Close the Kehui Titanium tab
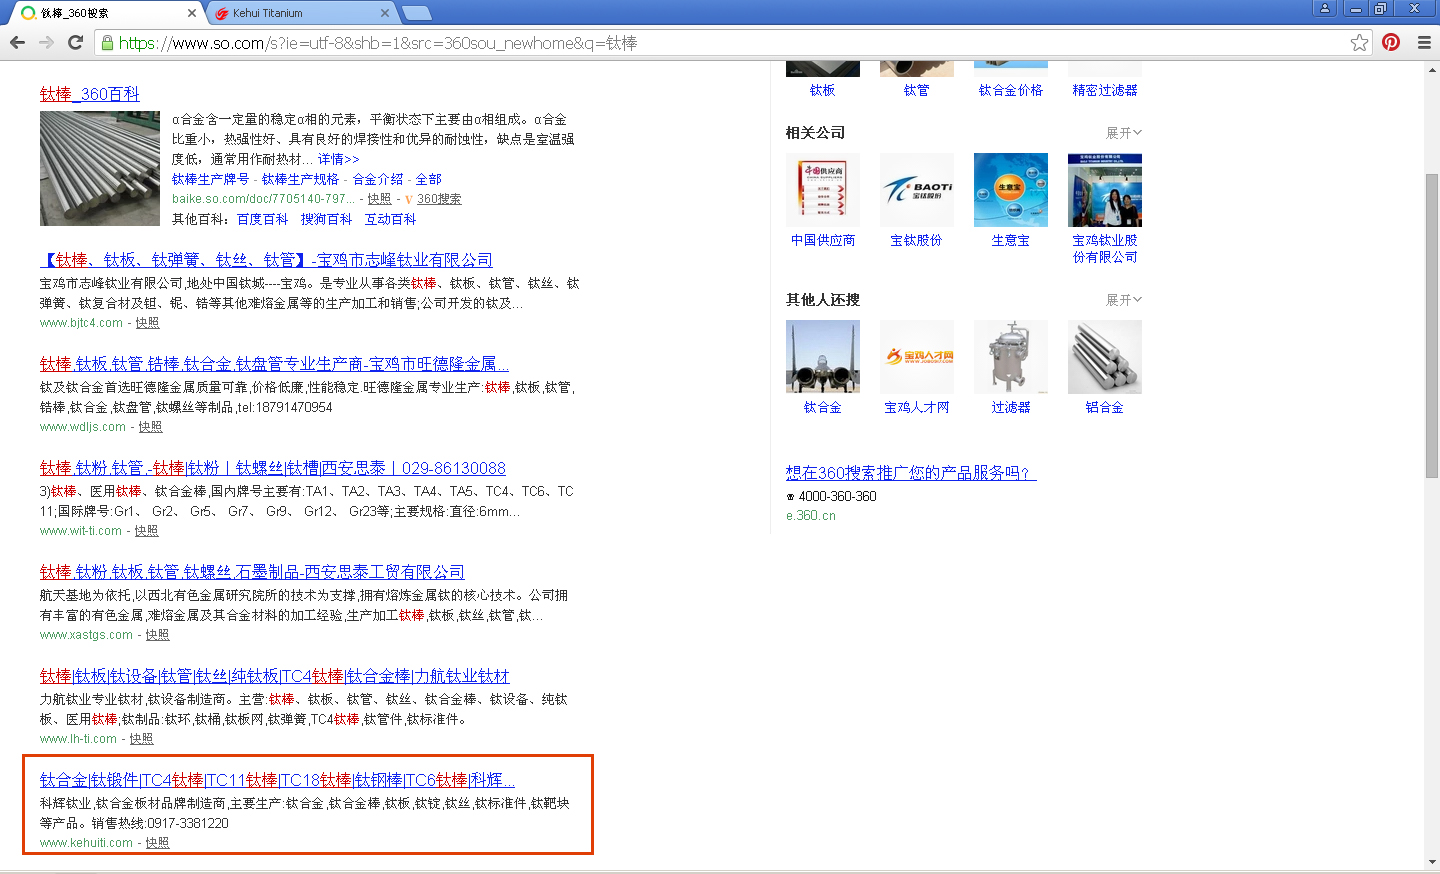The width and height of the screenshot is (1440, 874). [x=385, y=13]
